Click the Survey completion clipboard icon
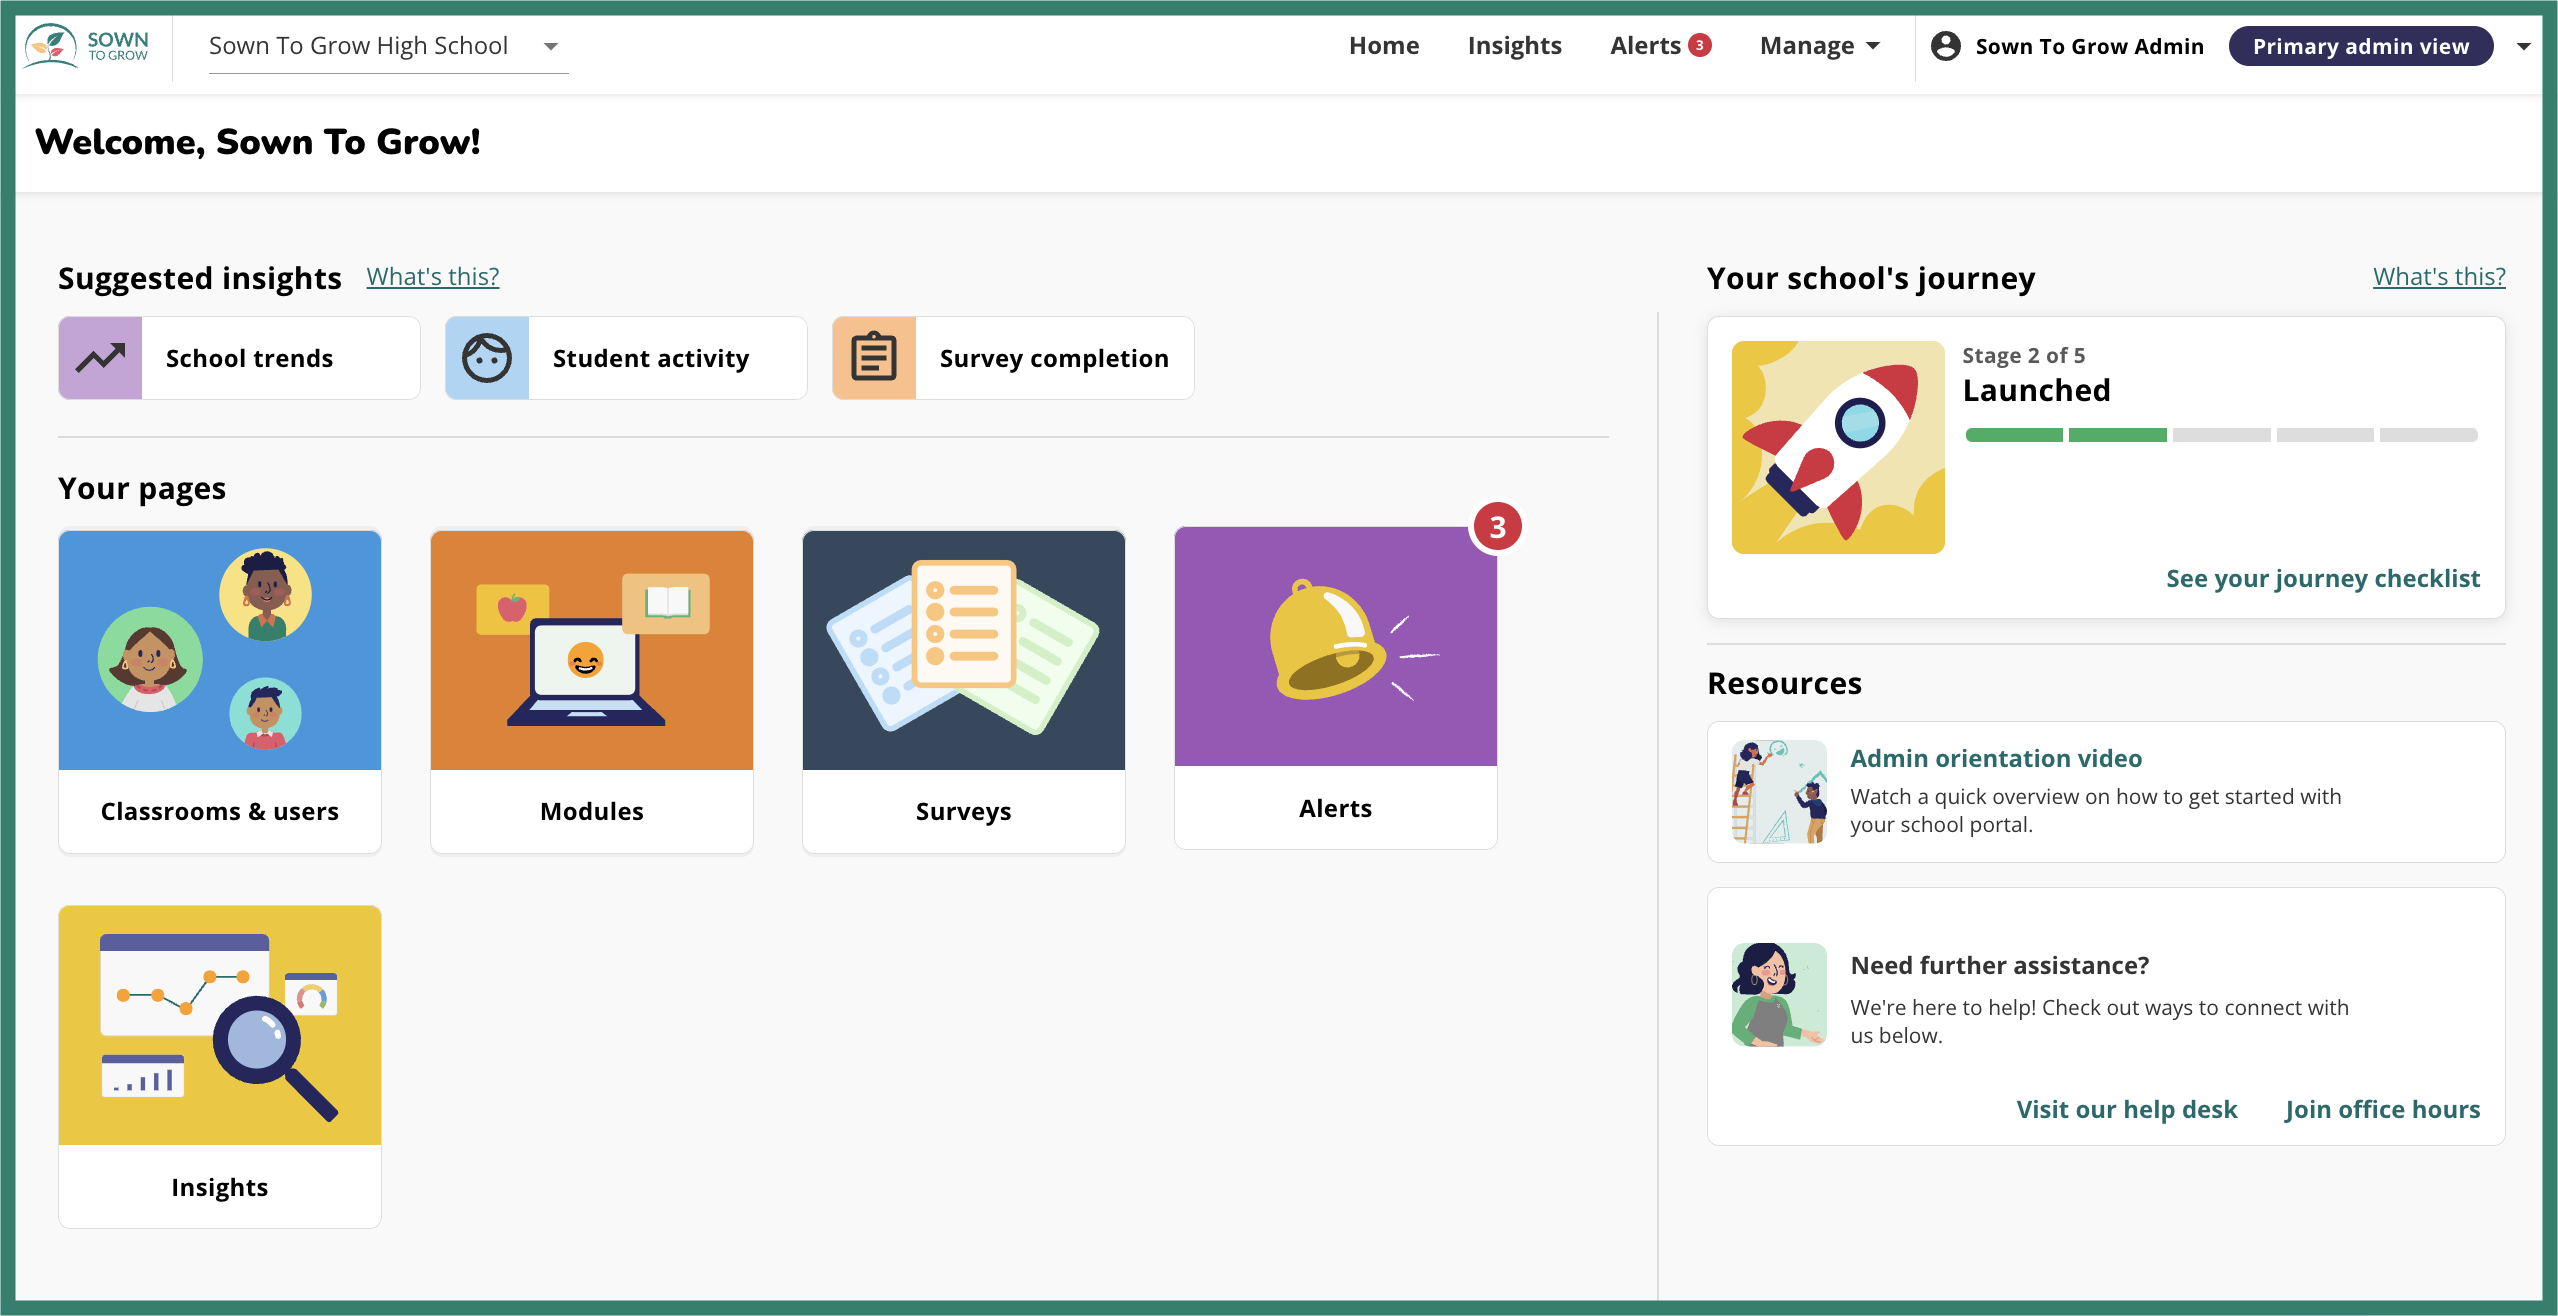2558x1316 pixels. coord(874,358)
